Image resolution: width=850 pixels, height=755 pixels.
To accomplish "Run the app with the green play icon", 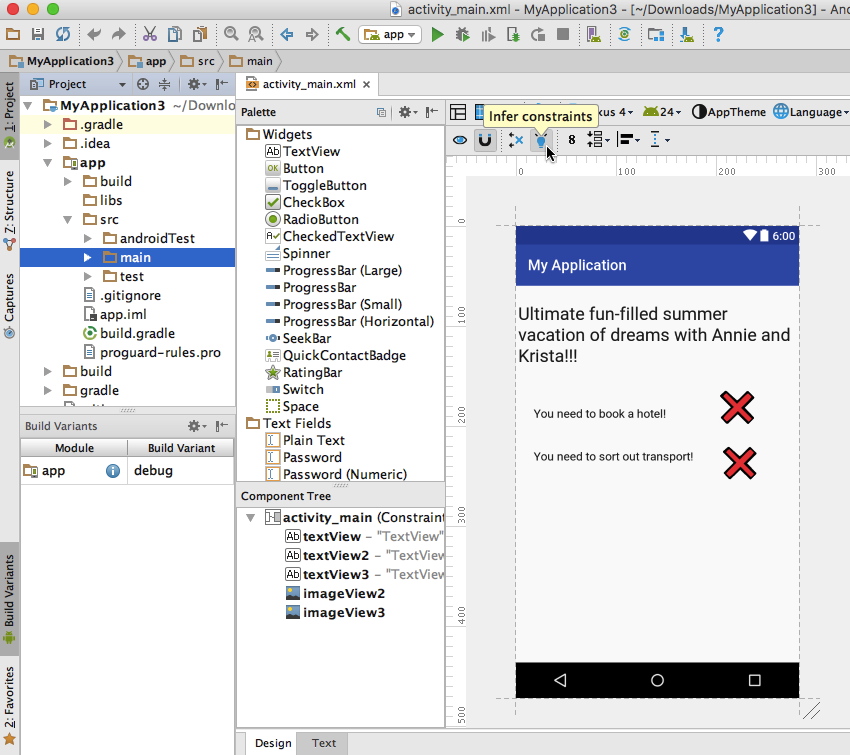I will tap(437, 35).
